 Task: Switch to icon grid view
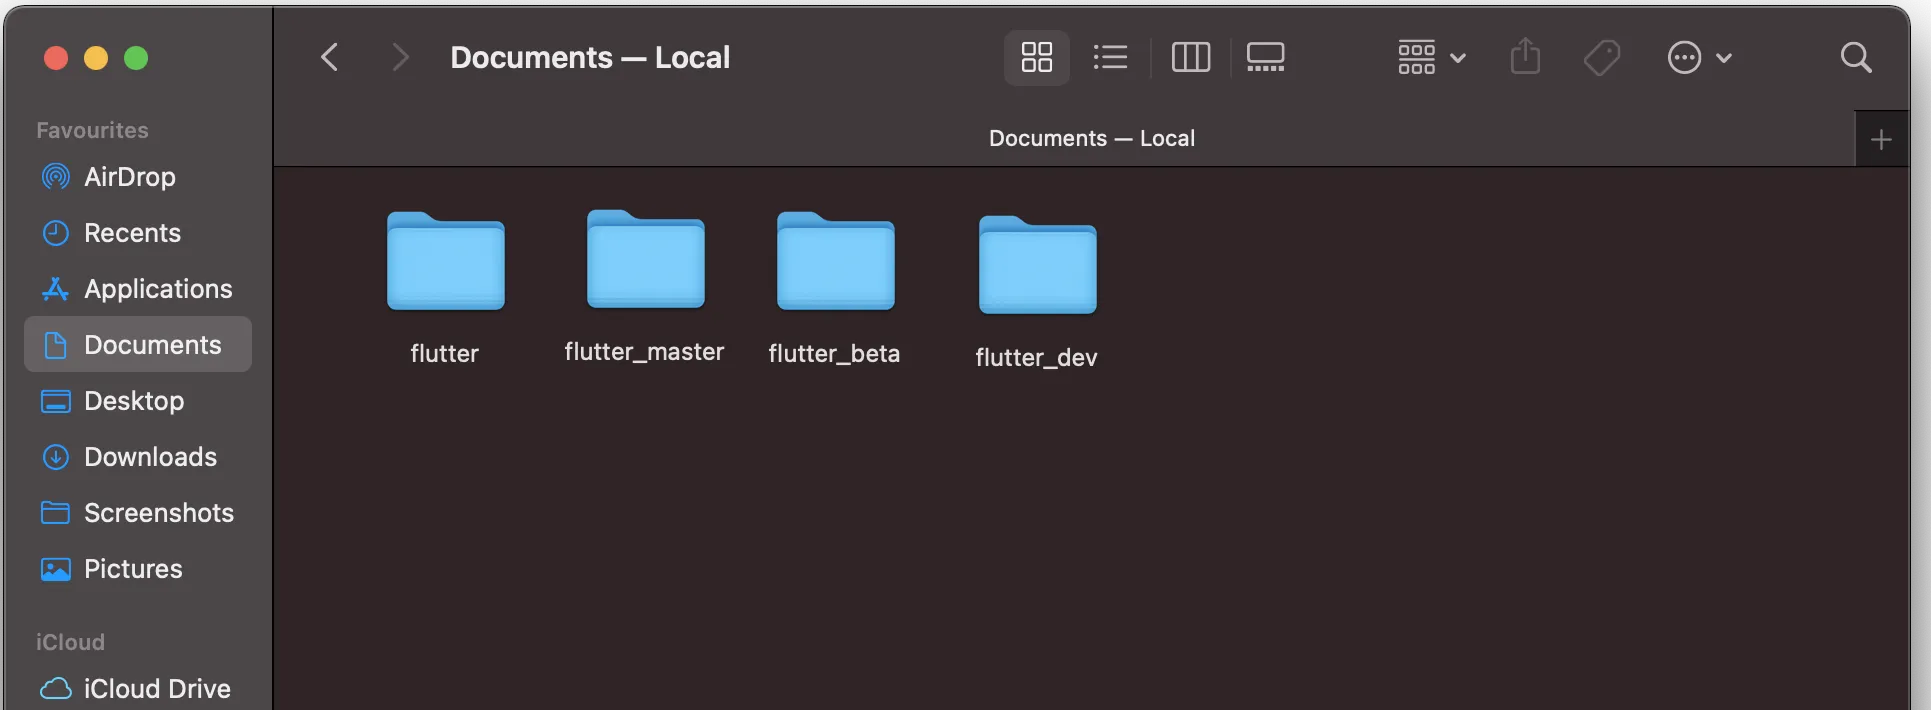1037,57
